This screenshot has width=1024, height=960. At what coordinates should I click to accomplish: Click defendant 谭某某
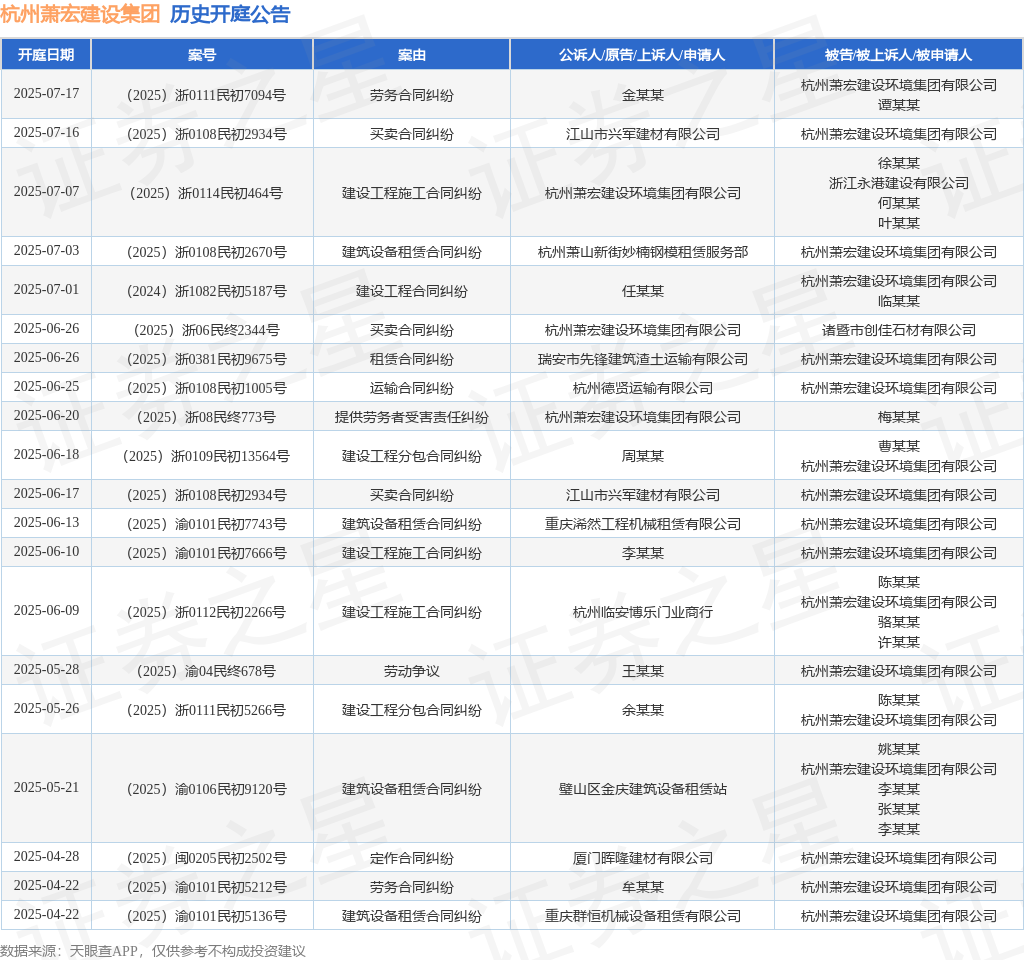(x=899, y=105)
